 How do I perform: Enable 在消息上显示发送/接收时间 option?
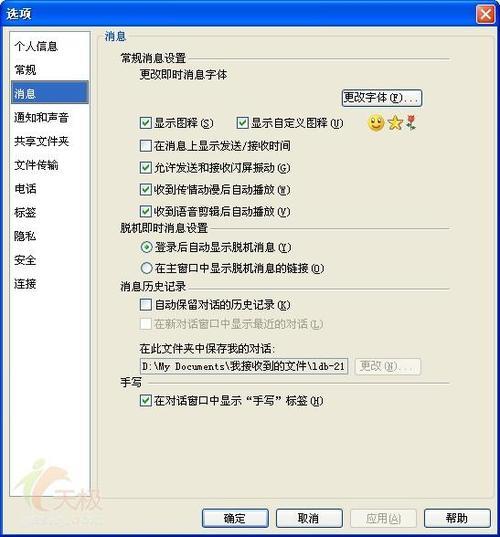pyautogui.click(x=146, y=146)
